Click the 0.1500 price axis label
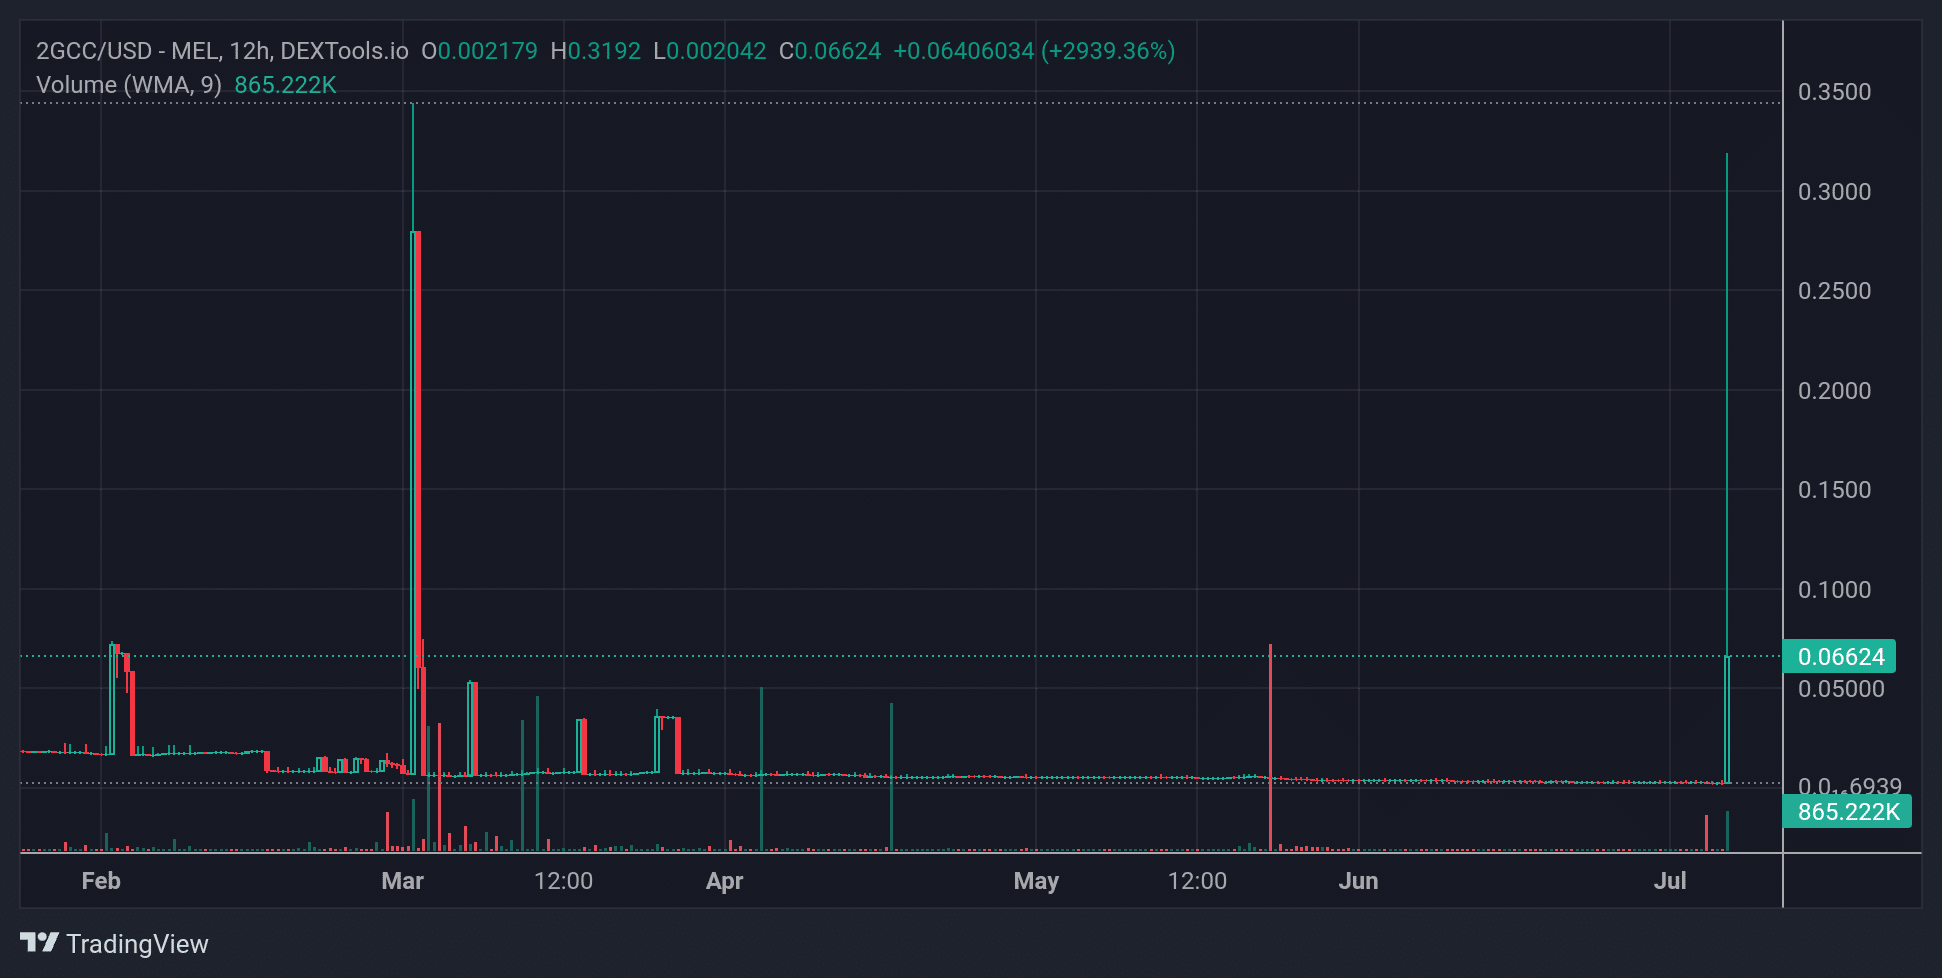 (1834, 490)
